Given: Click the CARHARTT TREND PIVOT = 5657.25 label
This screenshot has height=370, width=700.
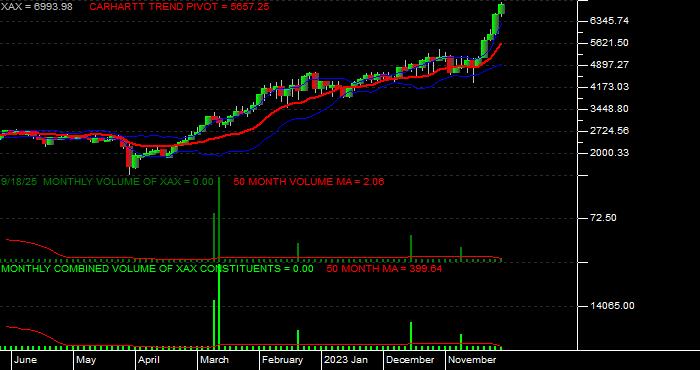Looking at the screenshot, I should click(x=179, y=7).
